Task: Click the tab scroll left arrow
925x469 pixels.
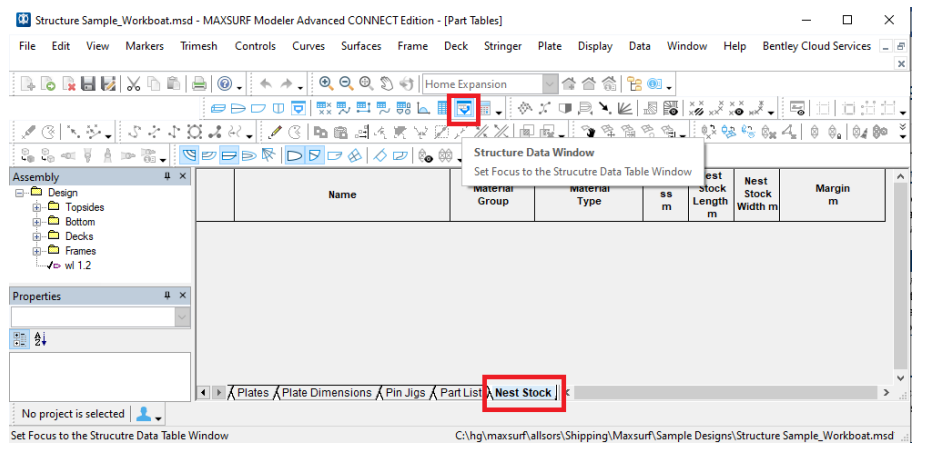Action: [204, 393]
